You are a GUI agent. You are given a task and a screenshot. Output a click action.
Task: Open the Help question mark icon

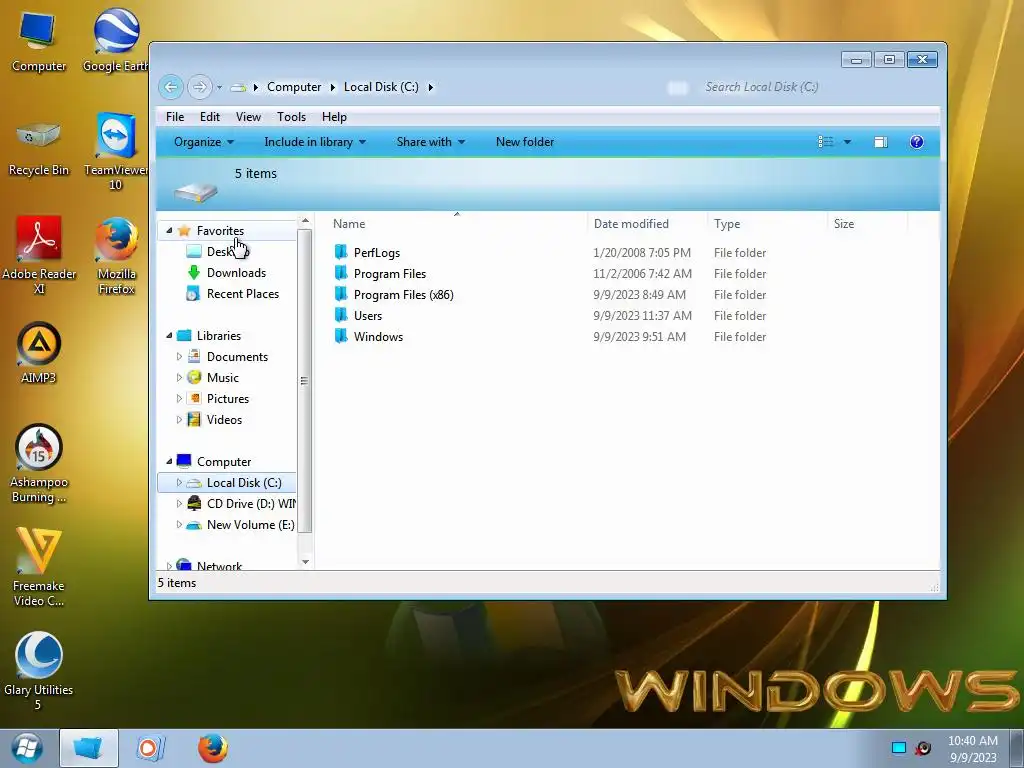tap(917, 142)
